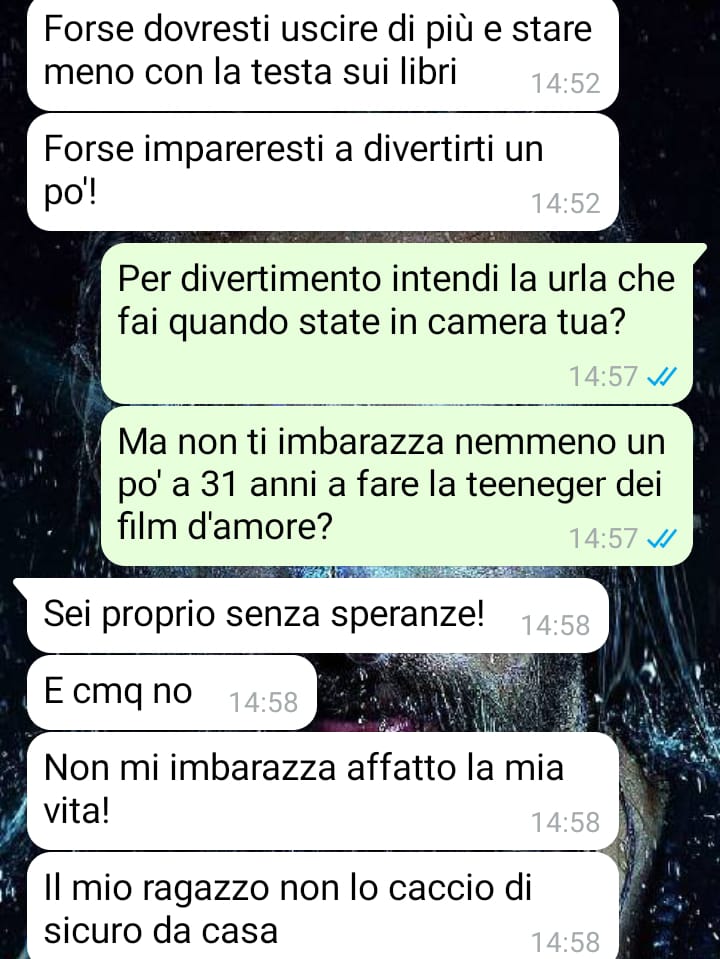720x959 pixels.
Task: Tap the double blue checkmark on 'Per divertimento' message
Action: coord(662,377)
